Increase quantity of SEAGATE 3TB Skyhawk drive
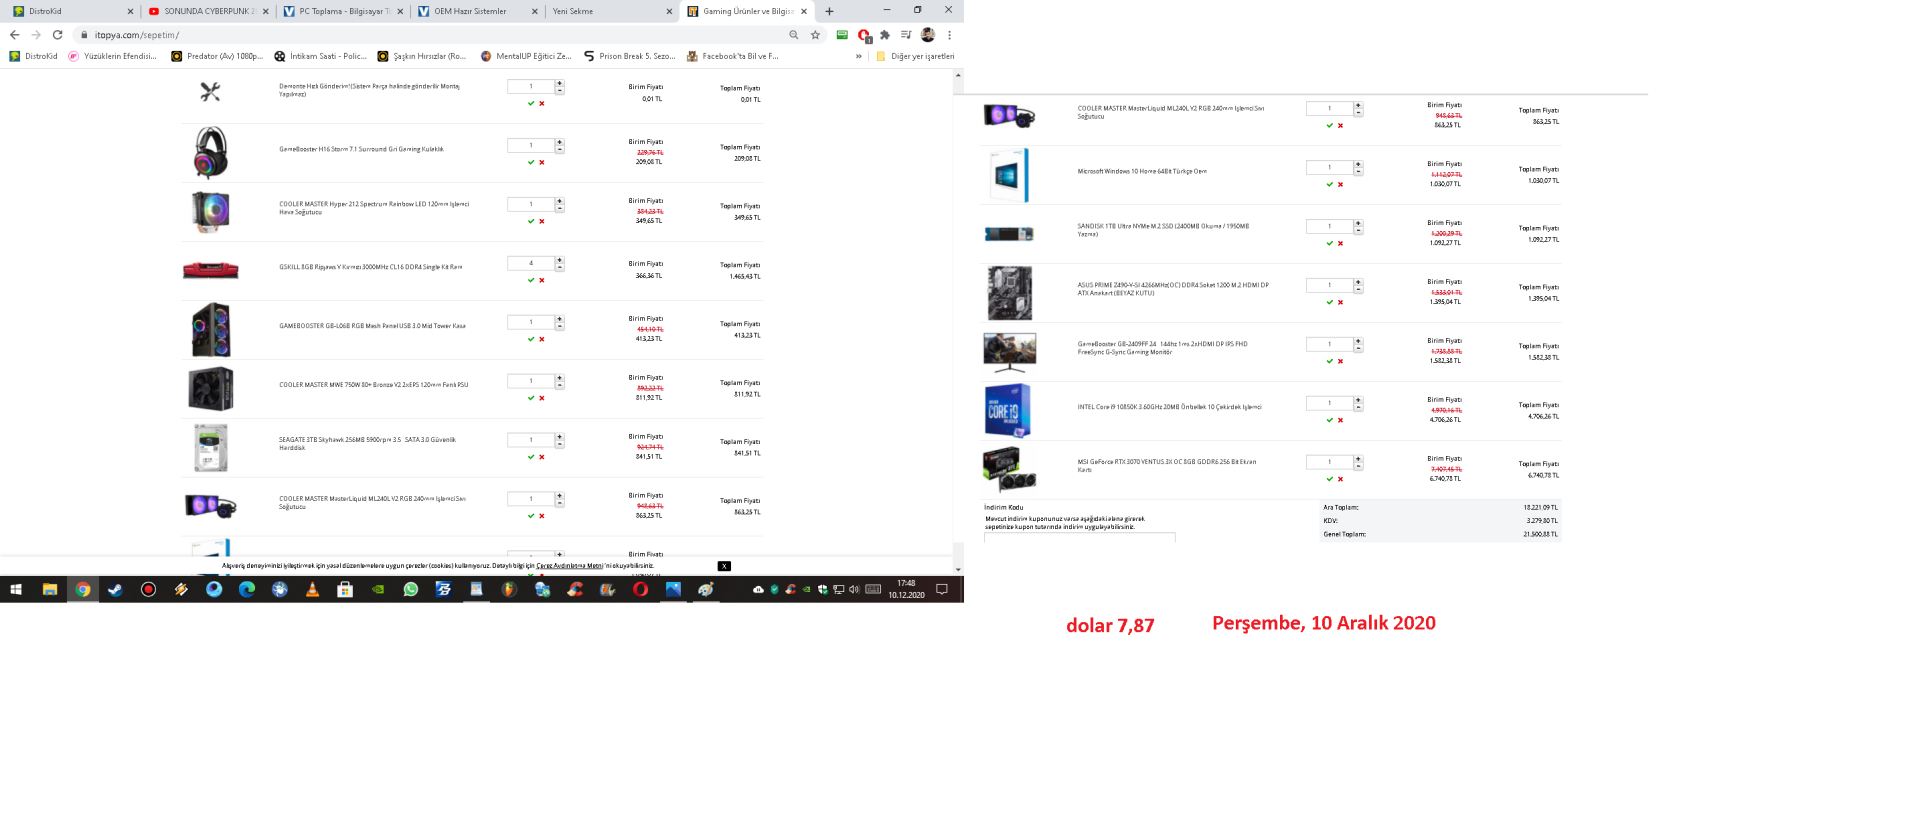The width and height of the screenshot is (1920, 821). (560, 437)
